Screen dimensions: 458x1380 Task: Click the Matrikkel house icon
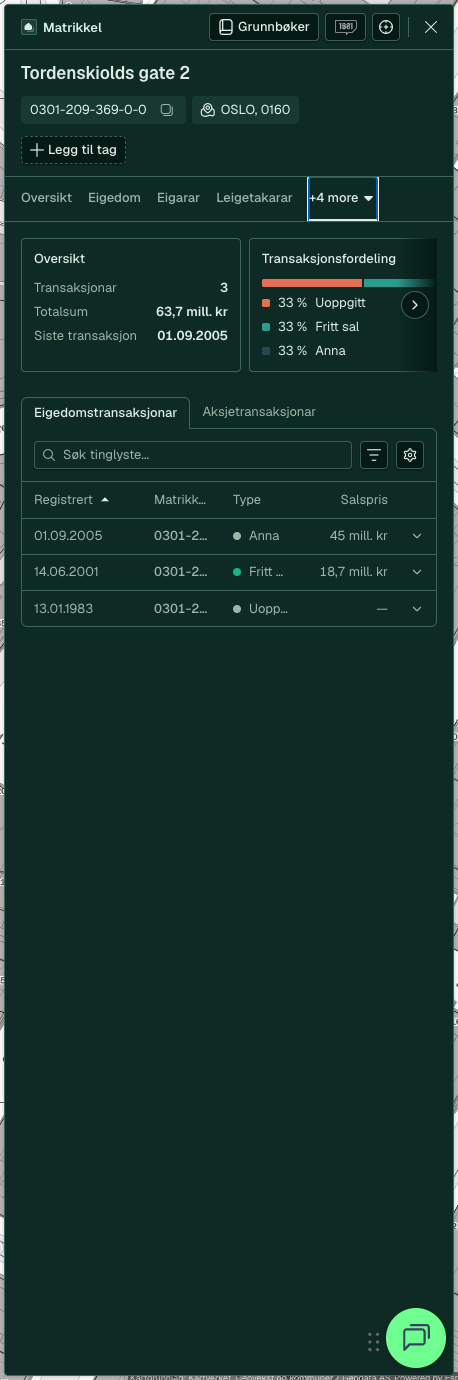click(x=29, y=28)
